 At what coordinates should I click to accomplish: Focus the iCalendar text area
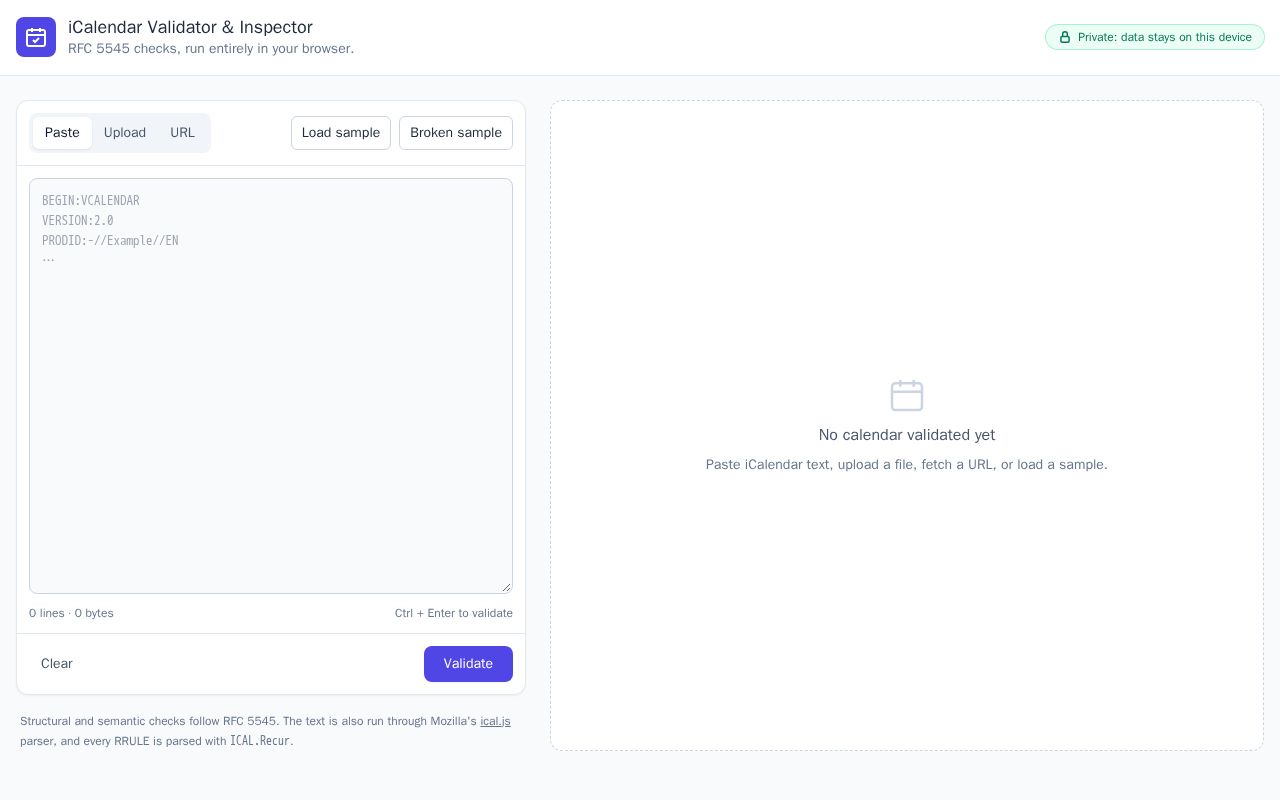tap(271, 386)
